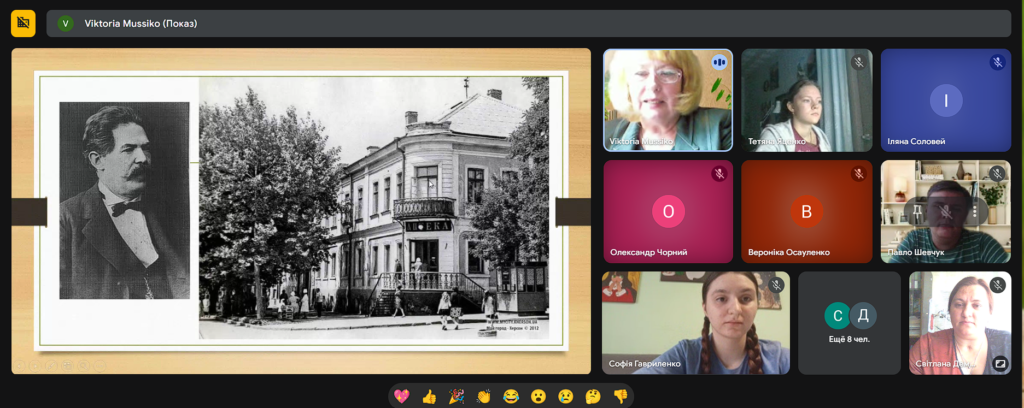The height and width of the screenshot is (408, 1024).
Task: Send the sparkling heart reaction
Action: pyautogui.click(x=403, y=397)
